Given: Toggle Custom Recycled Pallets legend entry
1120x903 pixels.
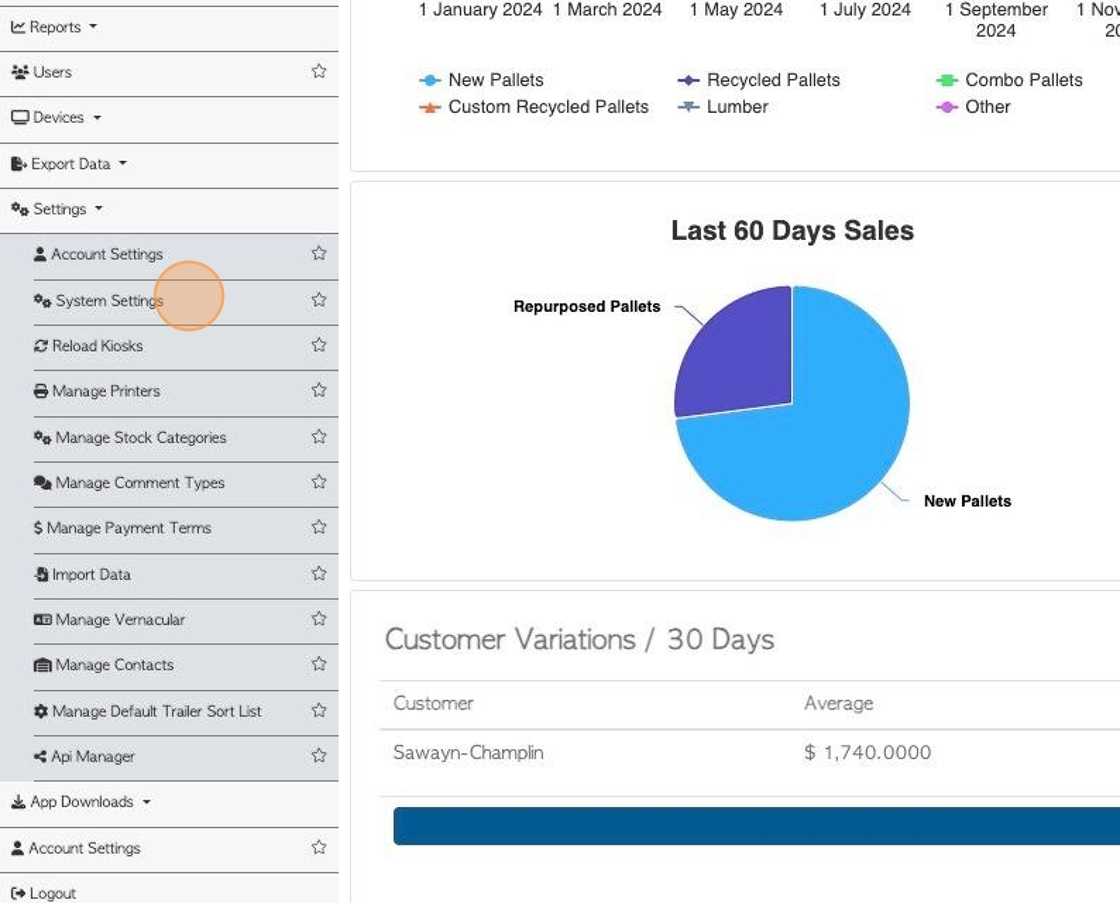Looking at the screenshot, I should (x=534, y=107).
